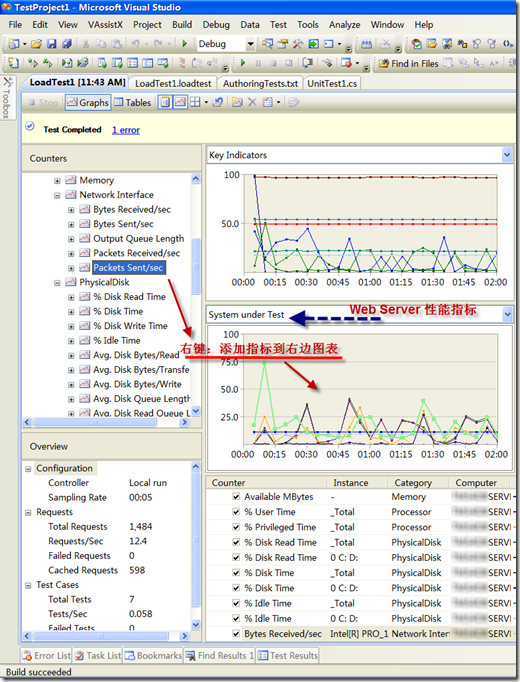Click the Delete Graph X icon
This screenshot has height=682, width=520.
(252, 102)
